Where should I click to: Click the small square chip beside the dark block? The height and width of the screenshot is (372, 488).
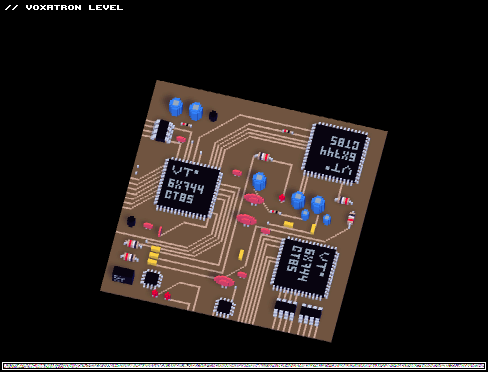(x=152, y=279)
